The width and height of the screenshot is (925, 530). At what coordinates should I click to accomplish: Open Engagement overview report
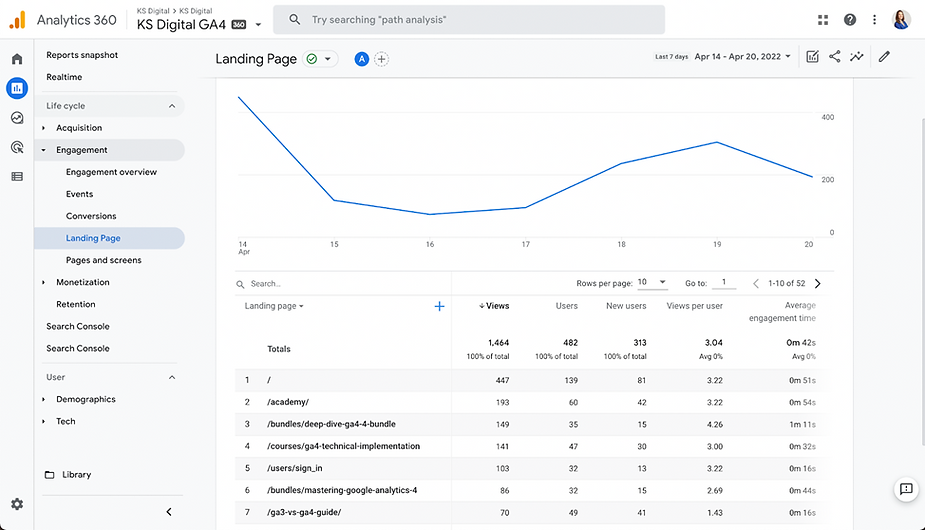pyautogui.click(x=111, y=172)
